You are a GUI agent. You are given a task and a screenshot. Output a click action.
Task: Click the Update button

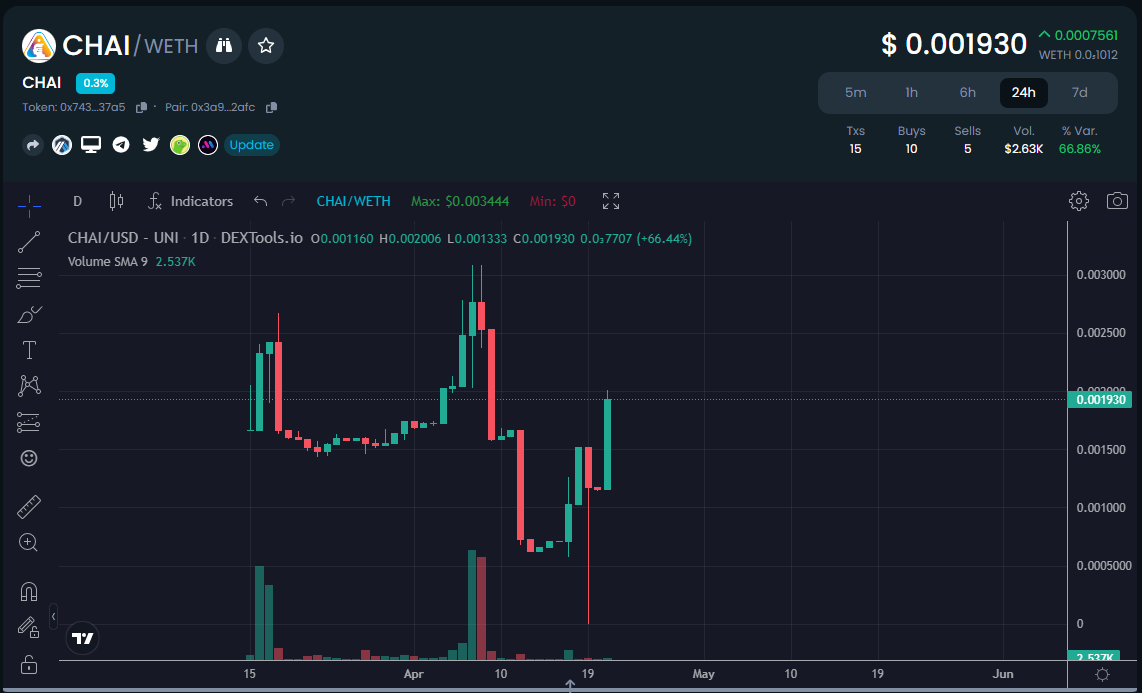(251, 145)
